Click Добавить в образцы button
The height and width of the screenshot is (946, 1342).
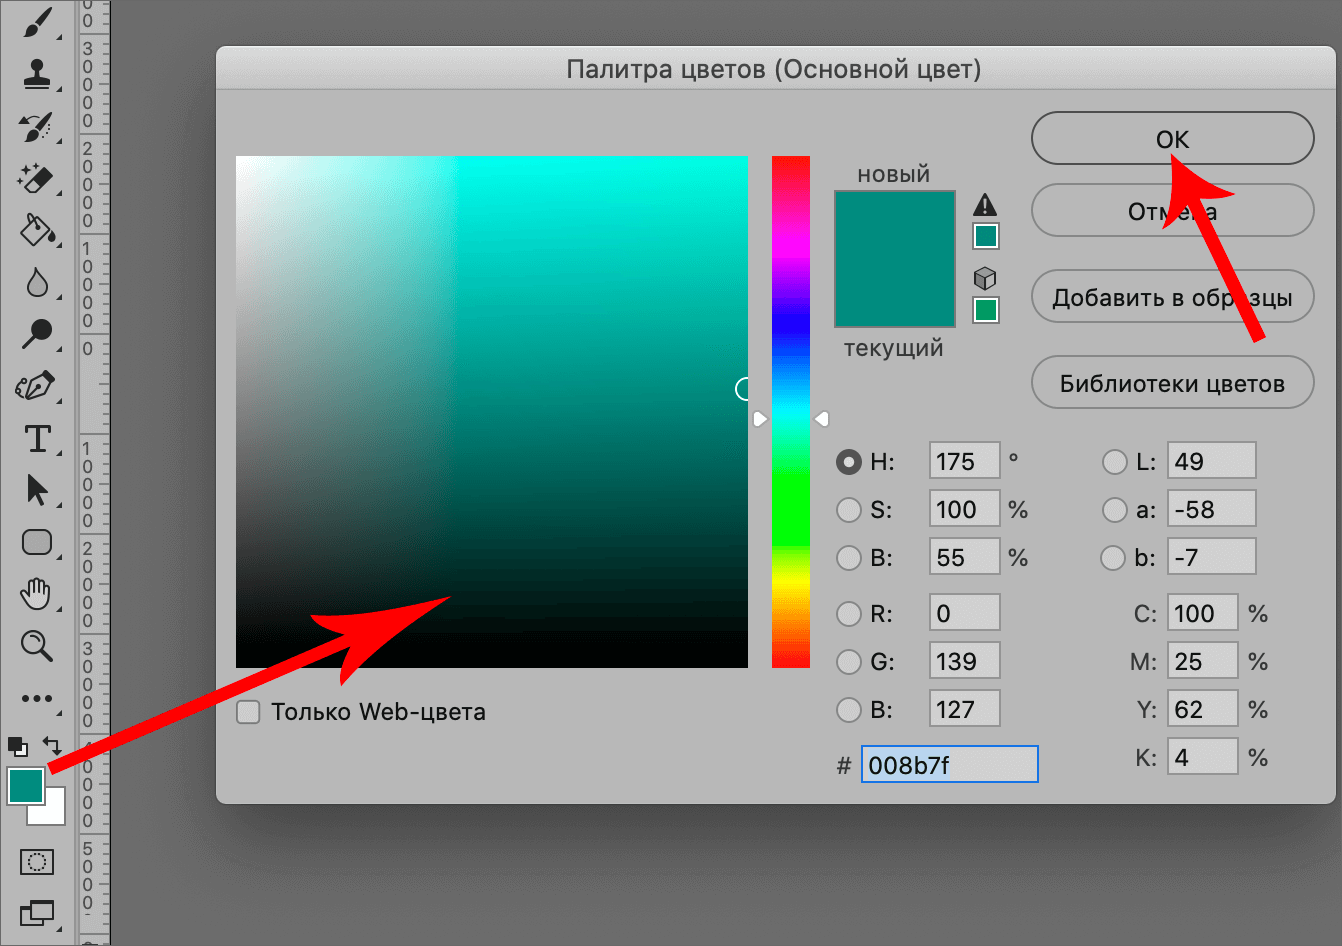[x=1172, y=297]
